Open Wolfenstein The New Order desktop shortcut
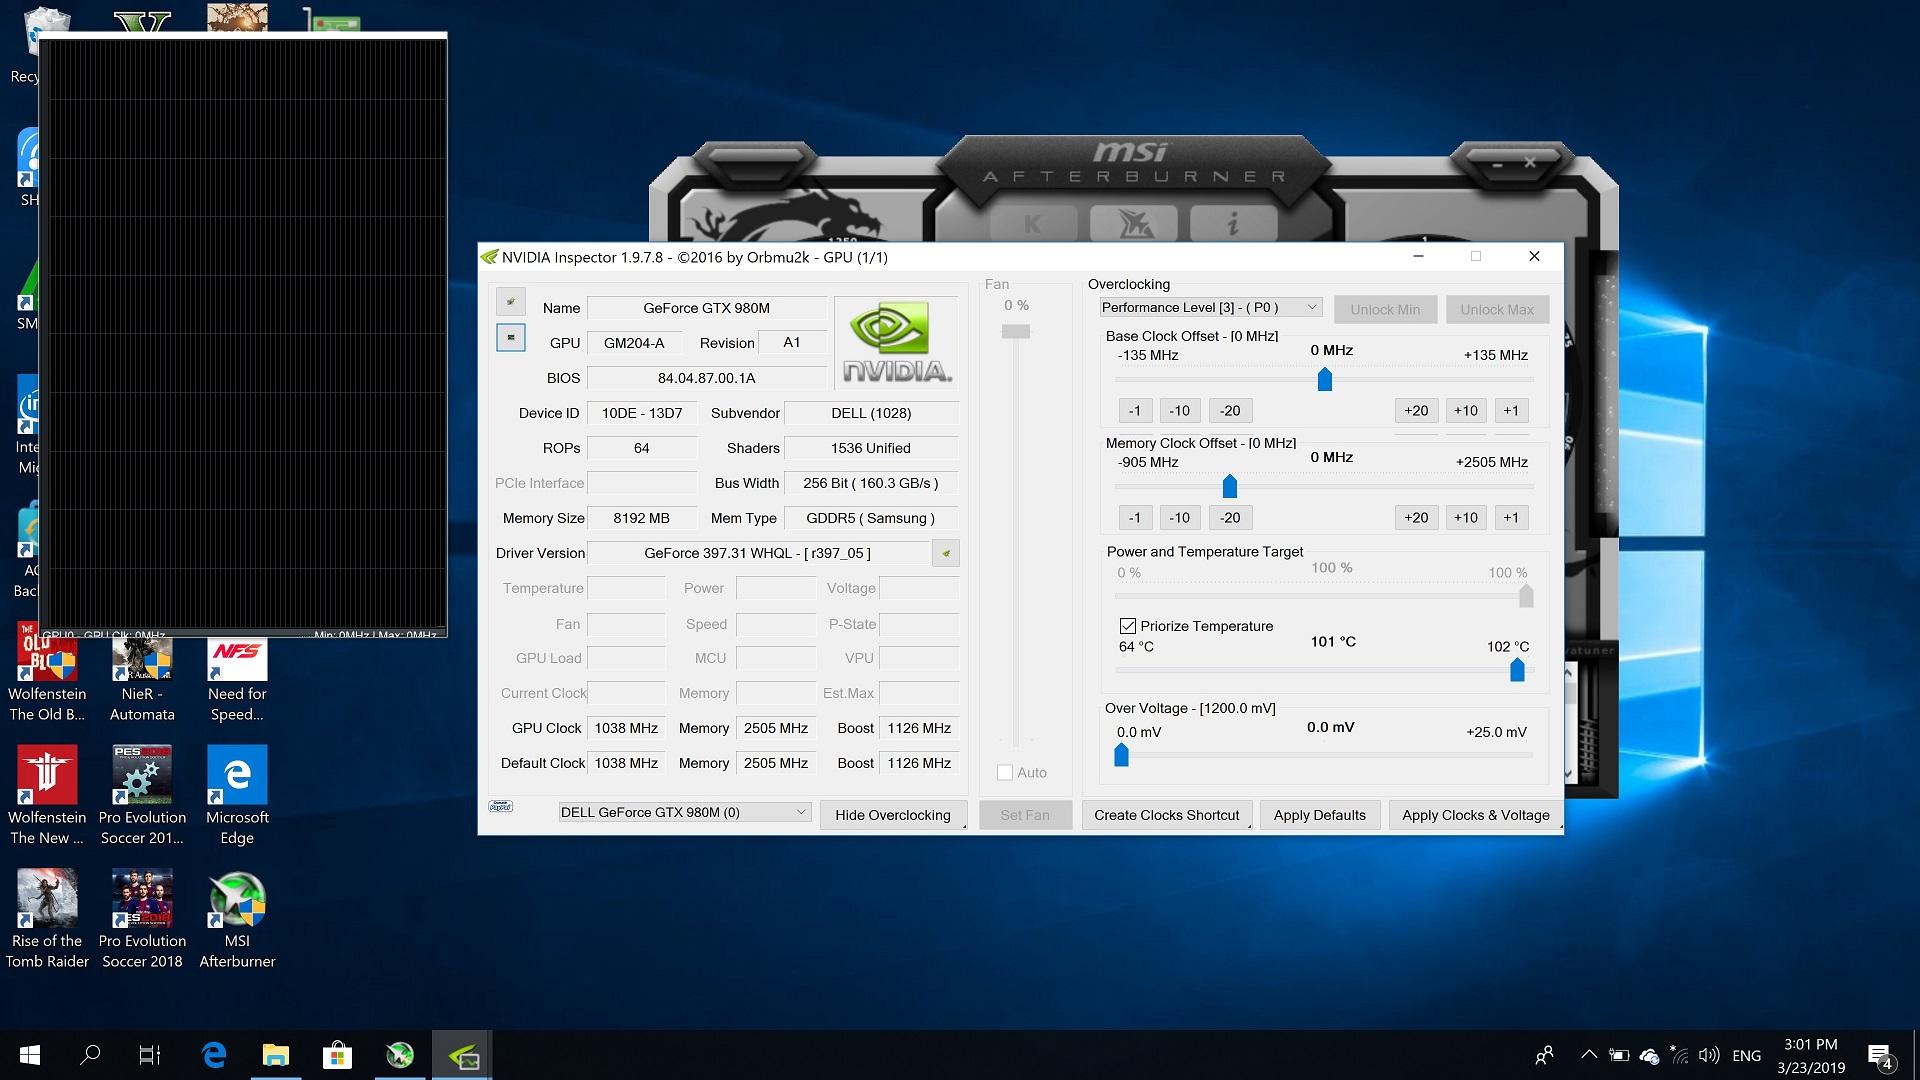 [x=47, y=795]
